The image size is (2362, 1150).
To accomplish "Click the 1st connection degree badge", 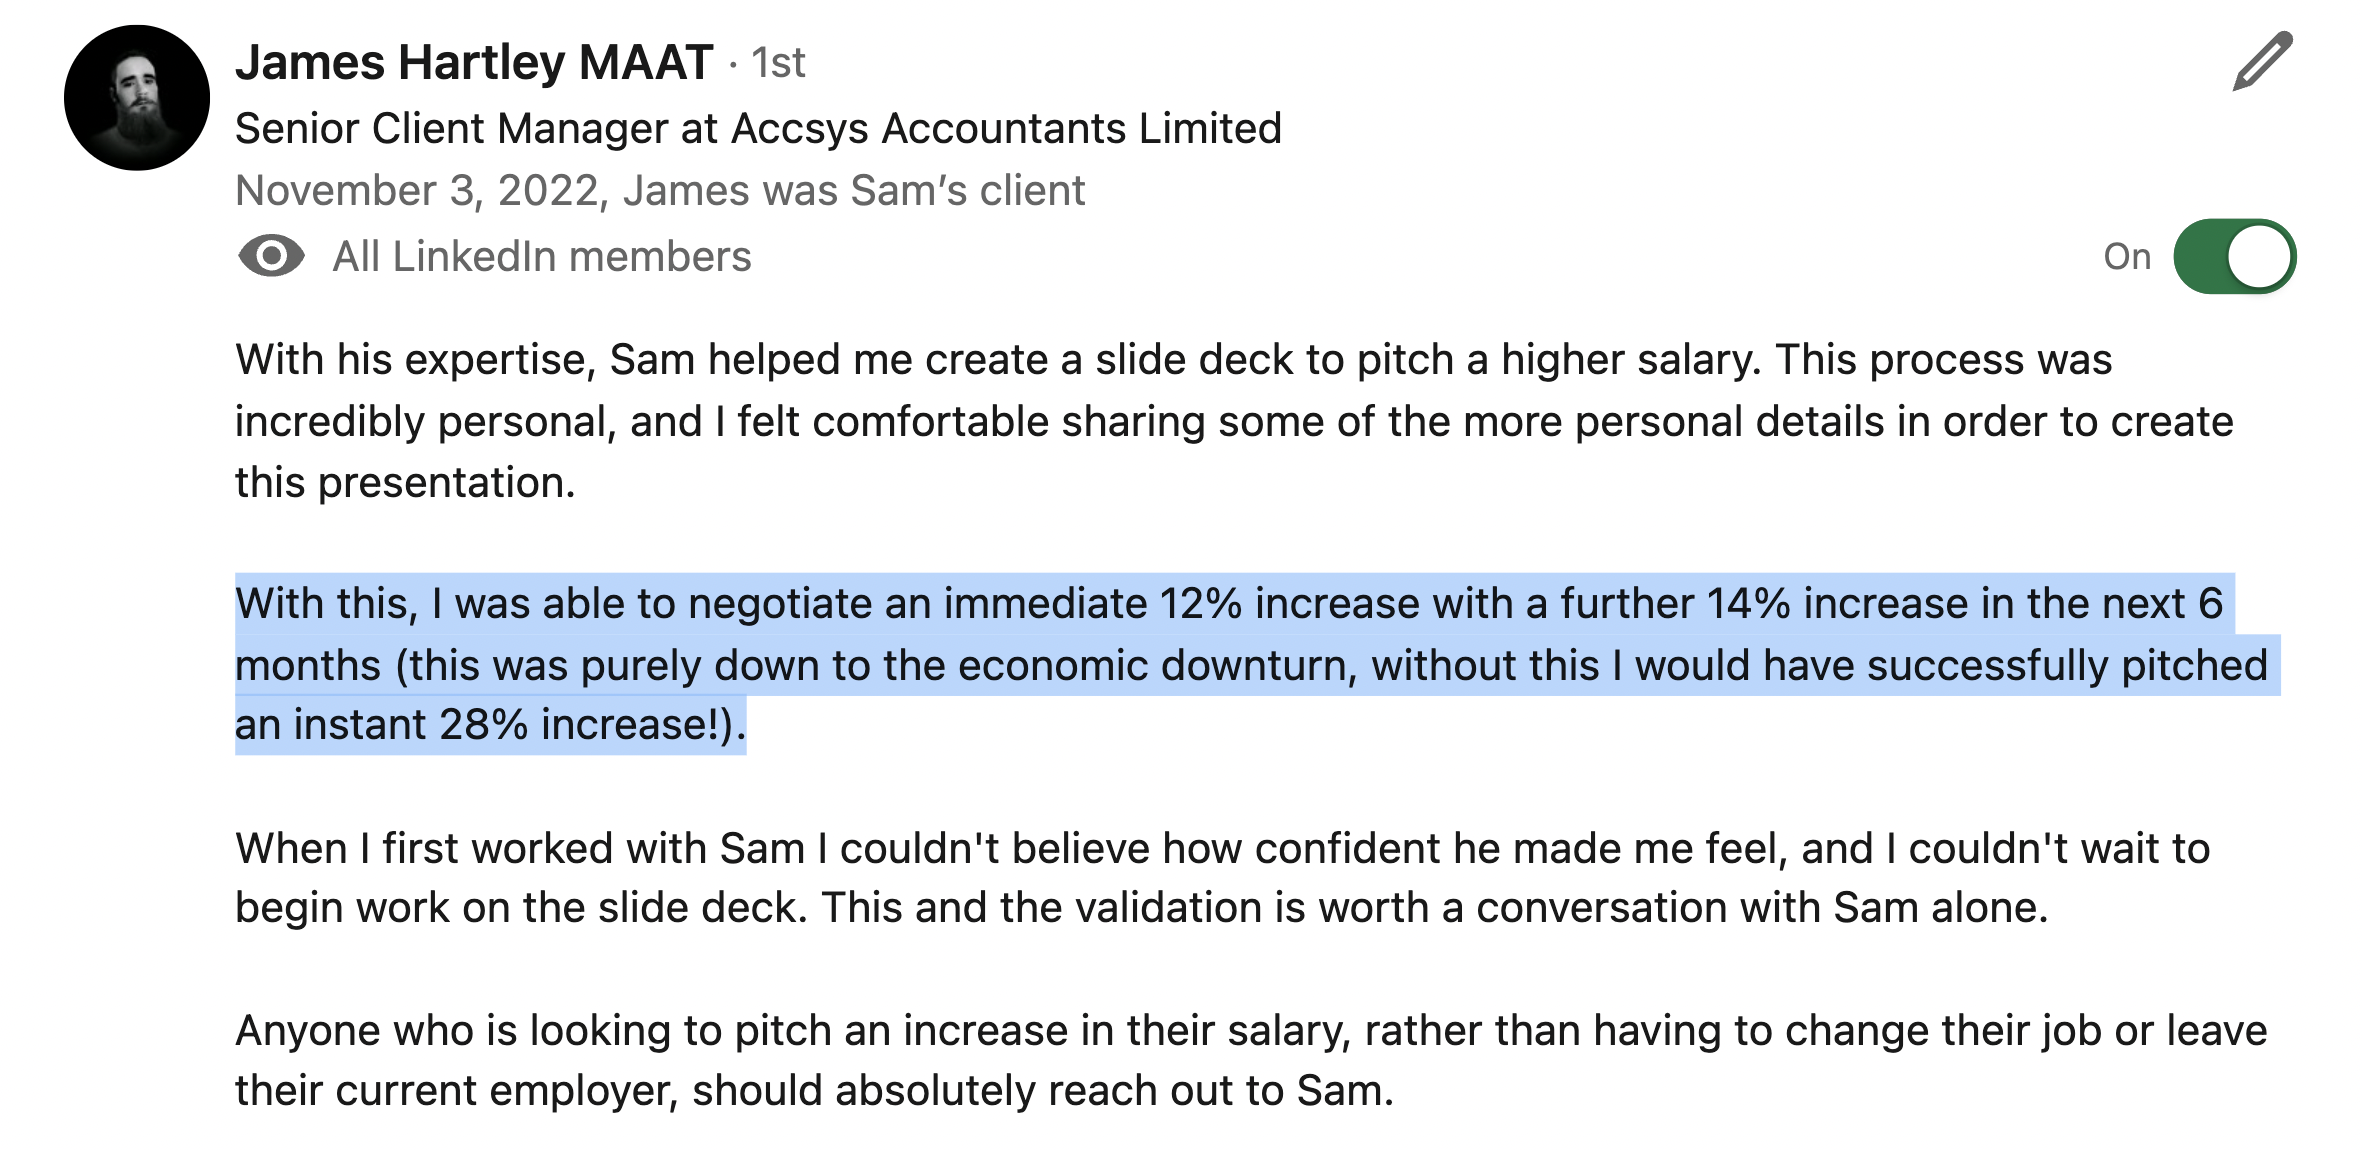I will 778,63.
